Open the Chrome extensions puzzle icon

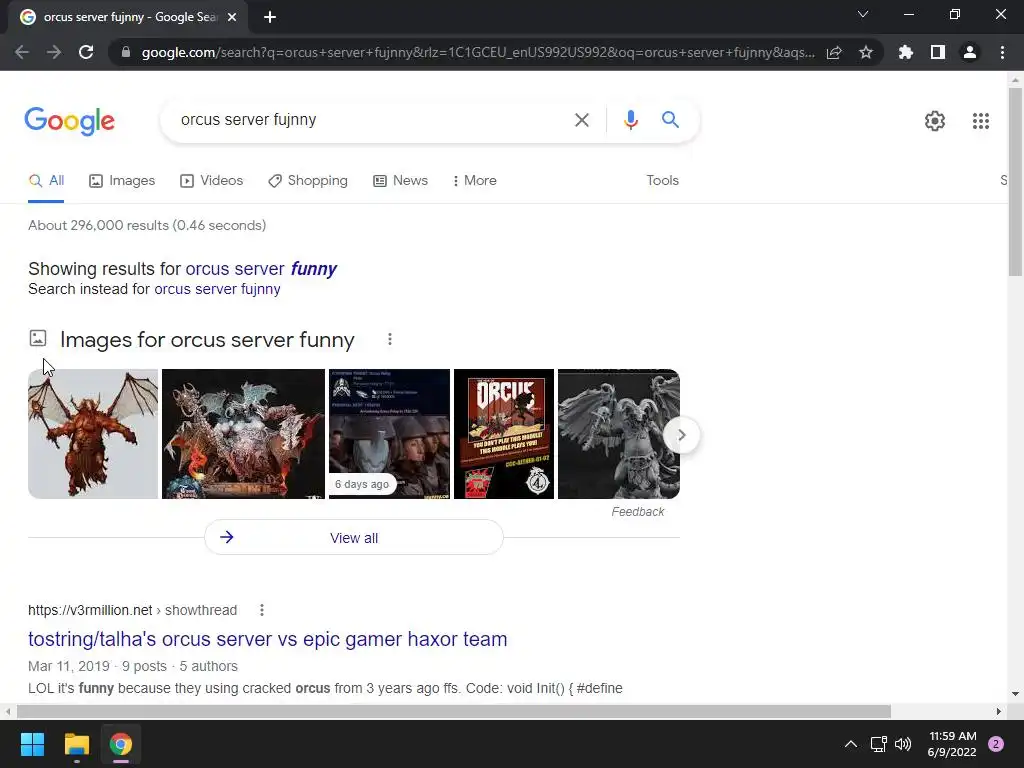click(905, 52)
